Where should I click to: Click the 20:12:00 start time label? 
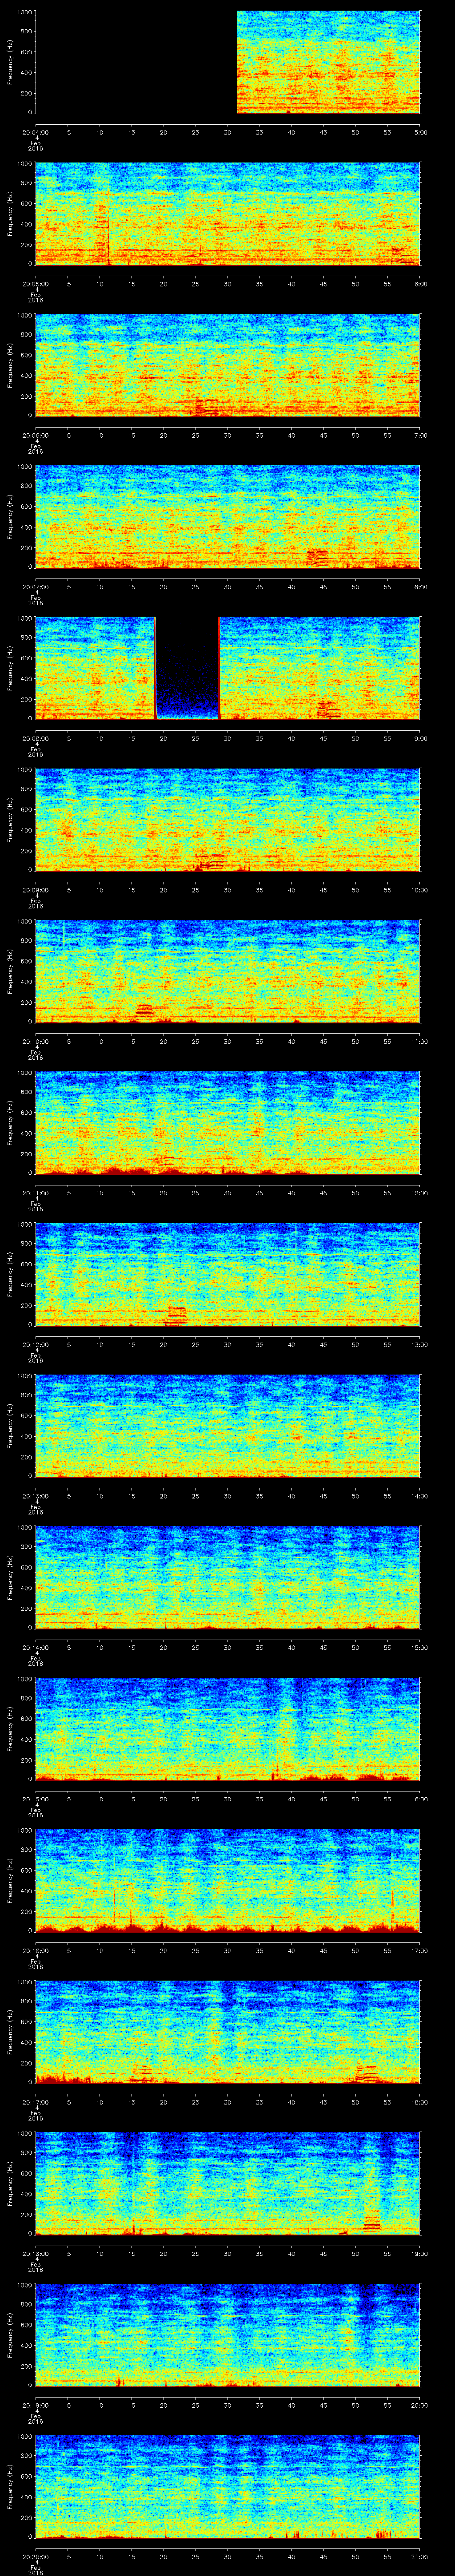tap(36, 1344)
